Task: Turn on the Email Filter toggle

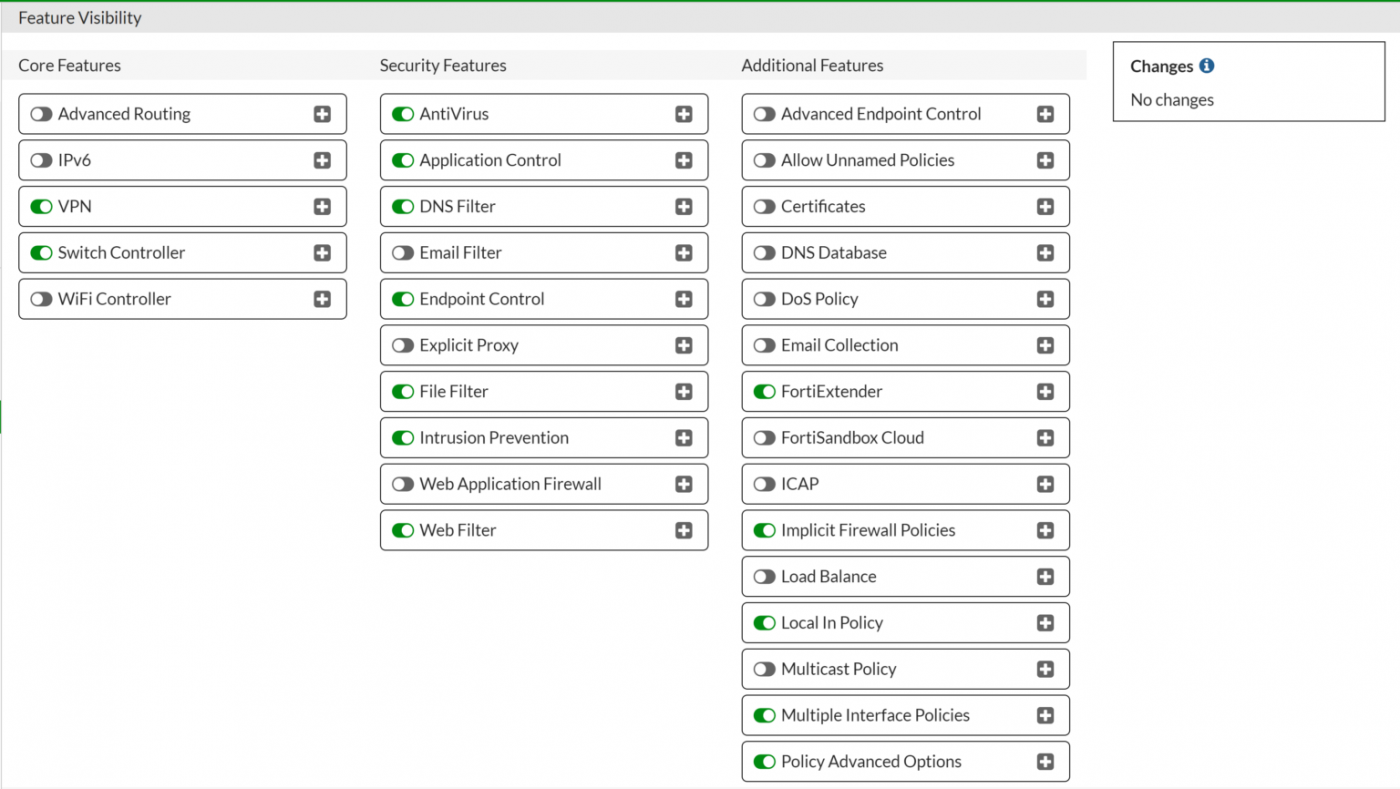Action: tap(403, 253)
